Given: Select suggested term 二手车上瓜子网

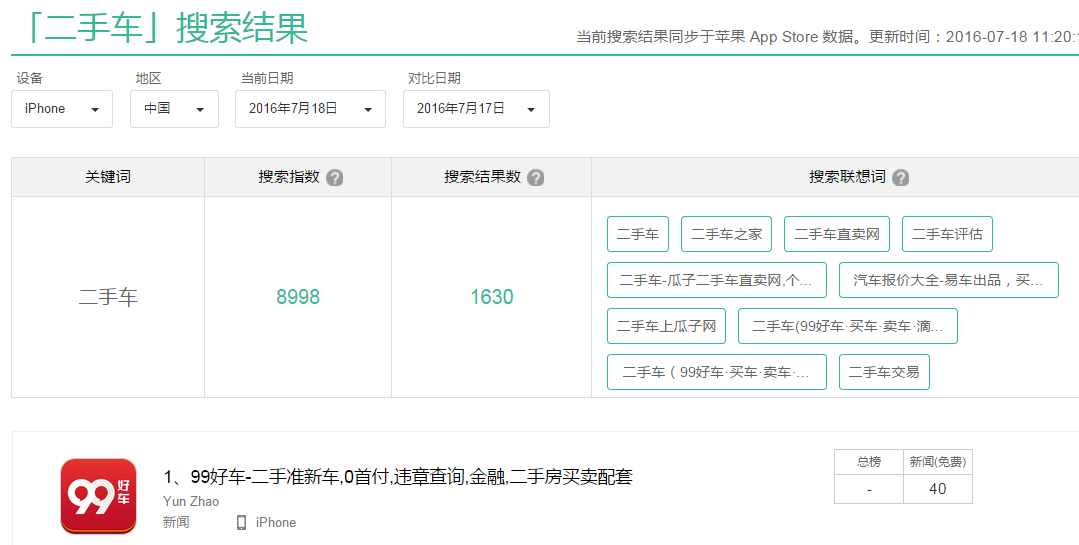Looking at the screenshot, I should pos(666,326).
